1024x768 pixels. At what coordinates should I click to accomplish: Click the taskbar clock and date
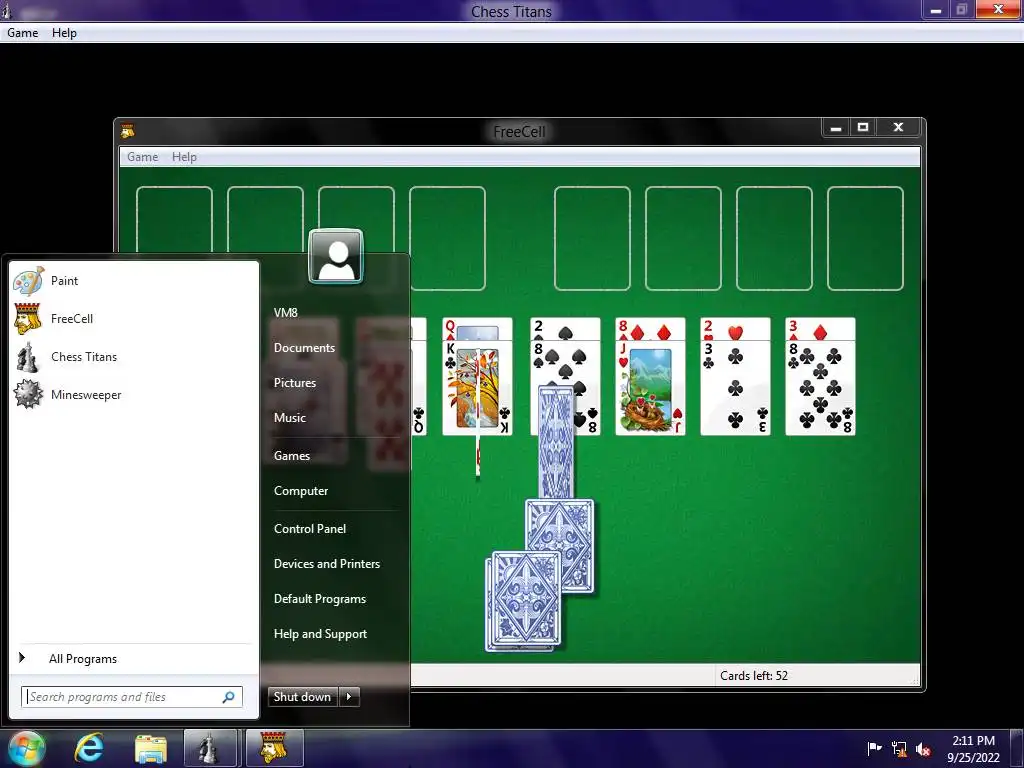pos(974,749)
